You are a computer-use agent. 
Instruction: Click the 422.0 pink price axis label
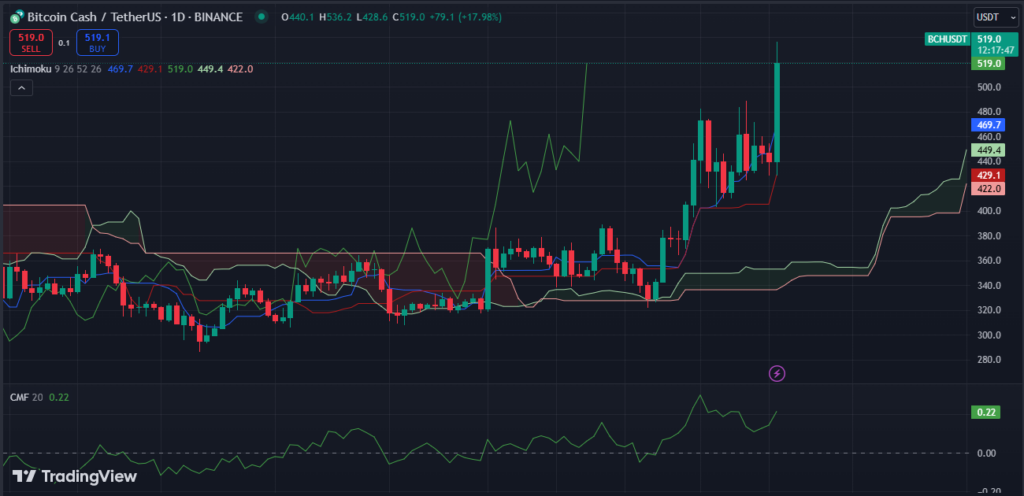pos(989,189)
